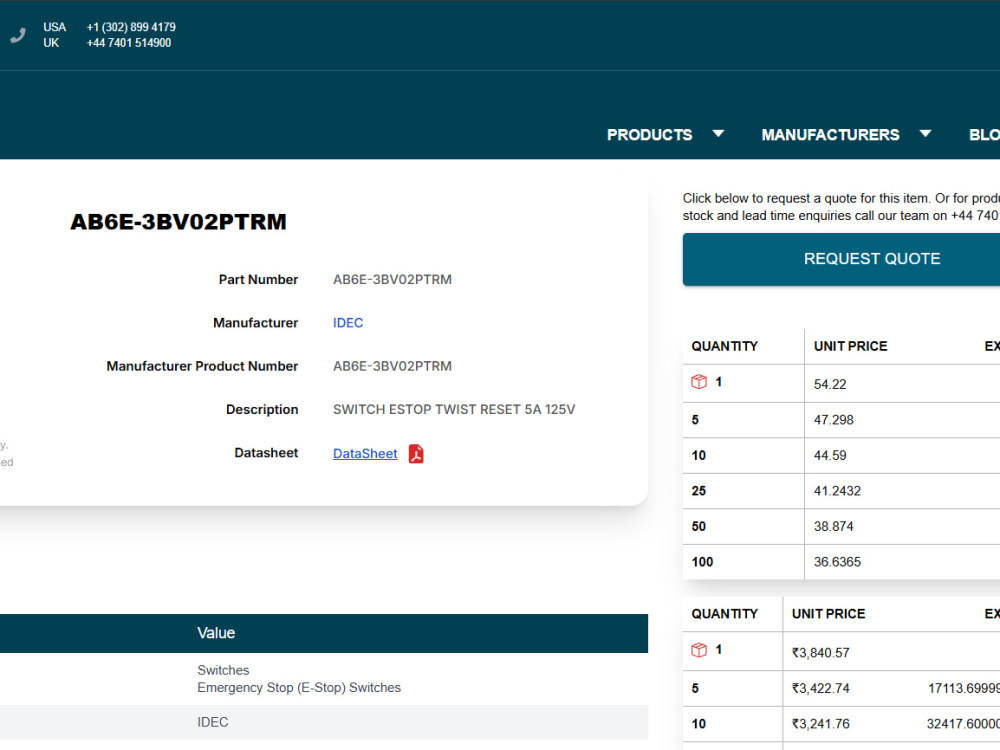
Task: Click UNIT PRICE header in second table
Action: click(828, 614)
